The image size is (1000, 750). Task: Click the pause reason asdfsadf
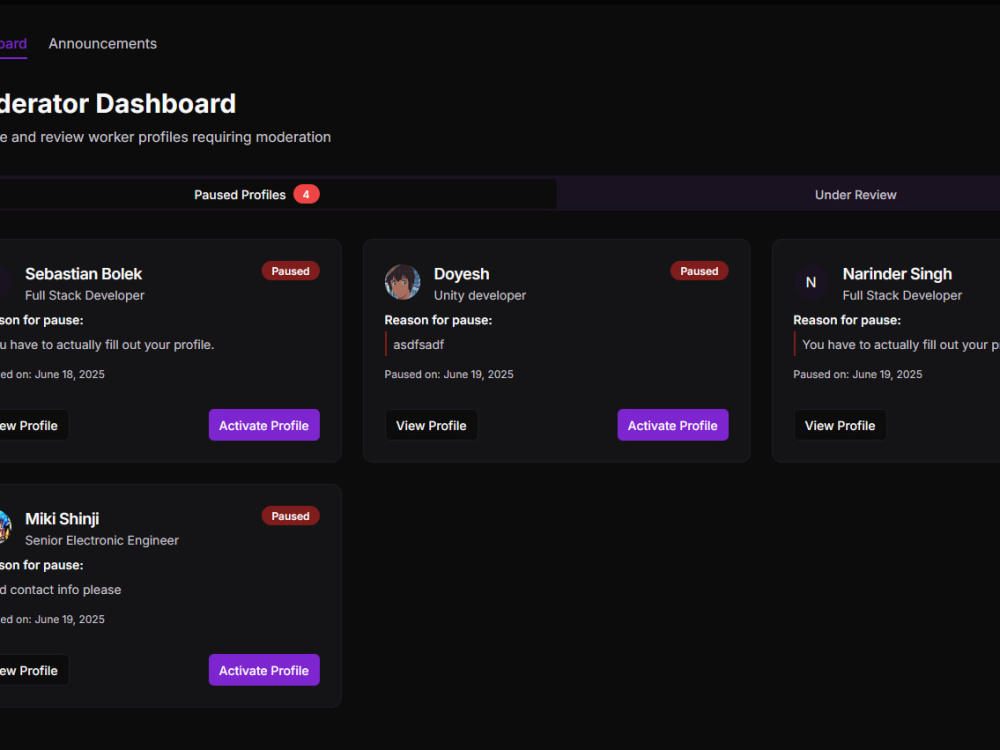418,344
